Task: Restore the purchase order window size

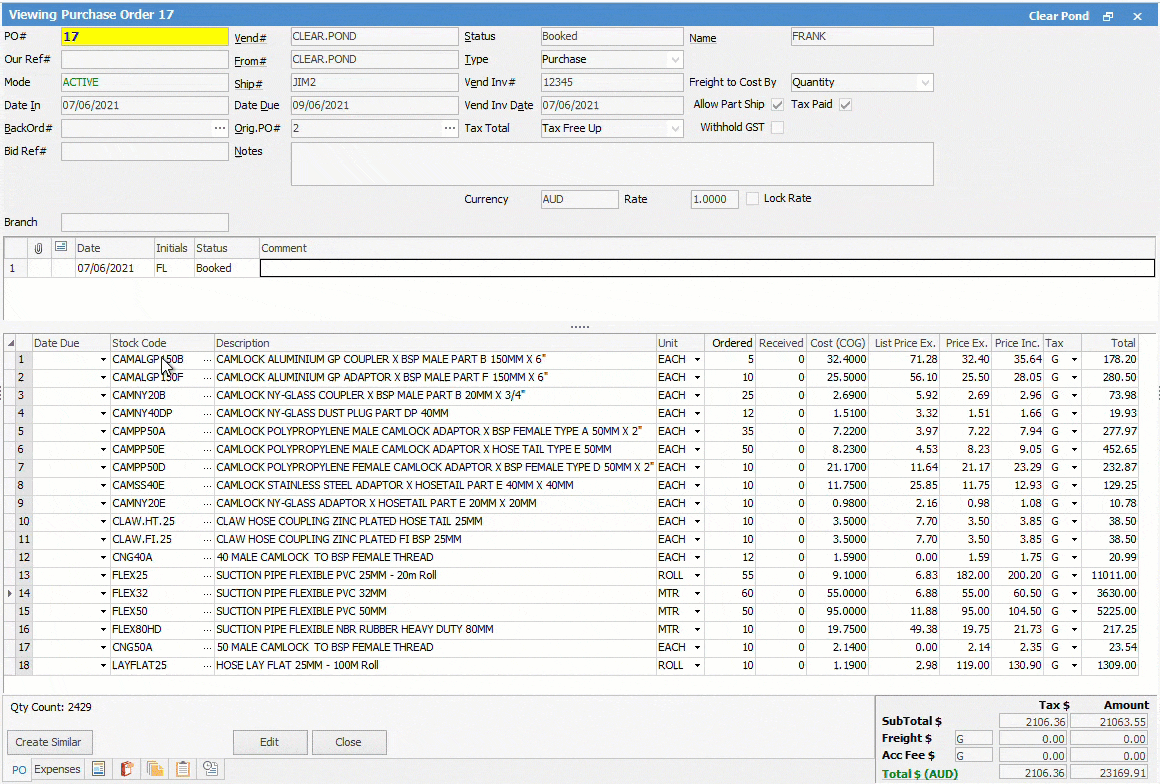Action: click(x=1108, y=17)
